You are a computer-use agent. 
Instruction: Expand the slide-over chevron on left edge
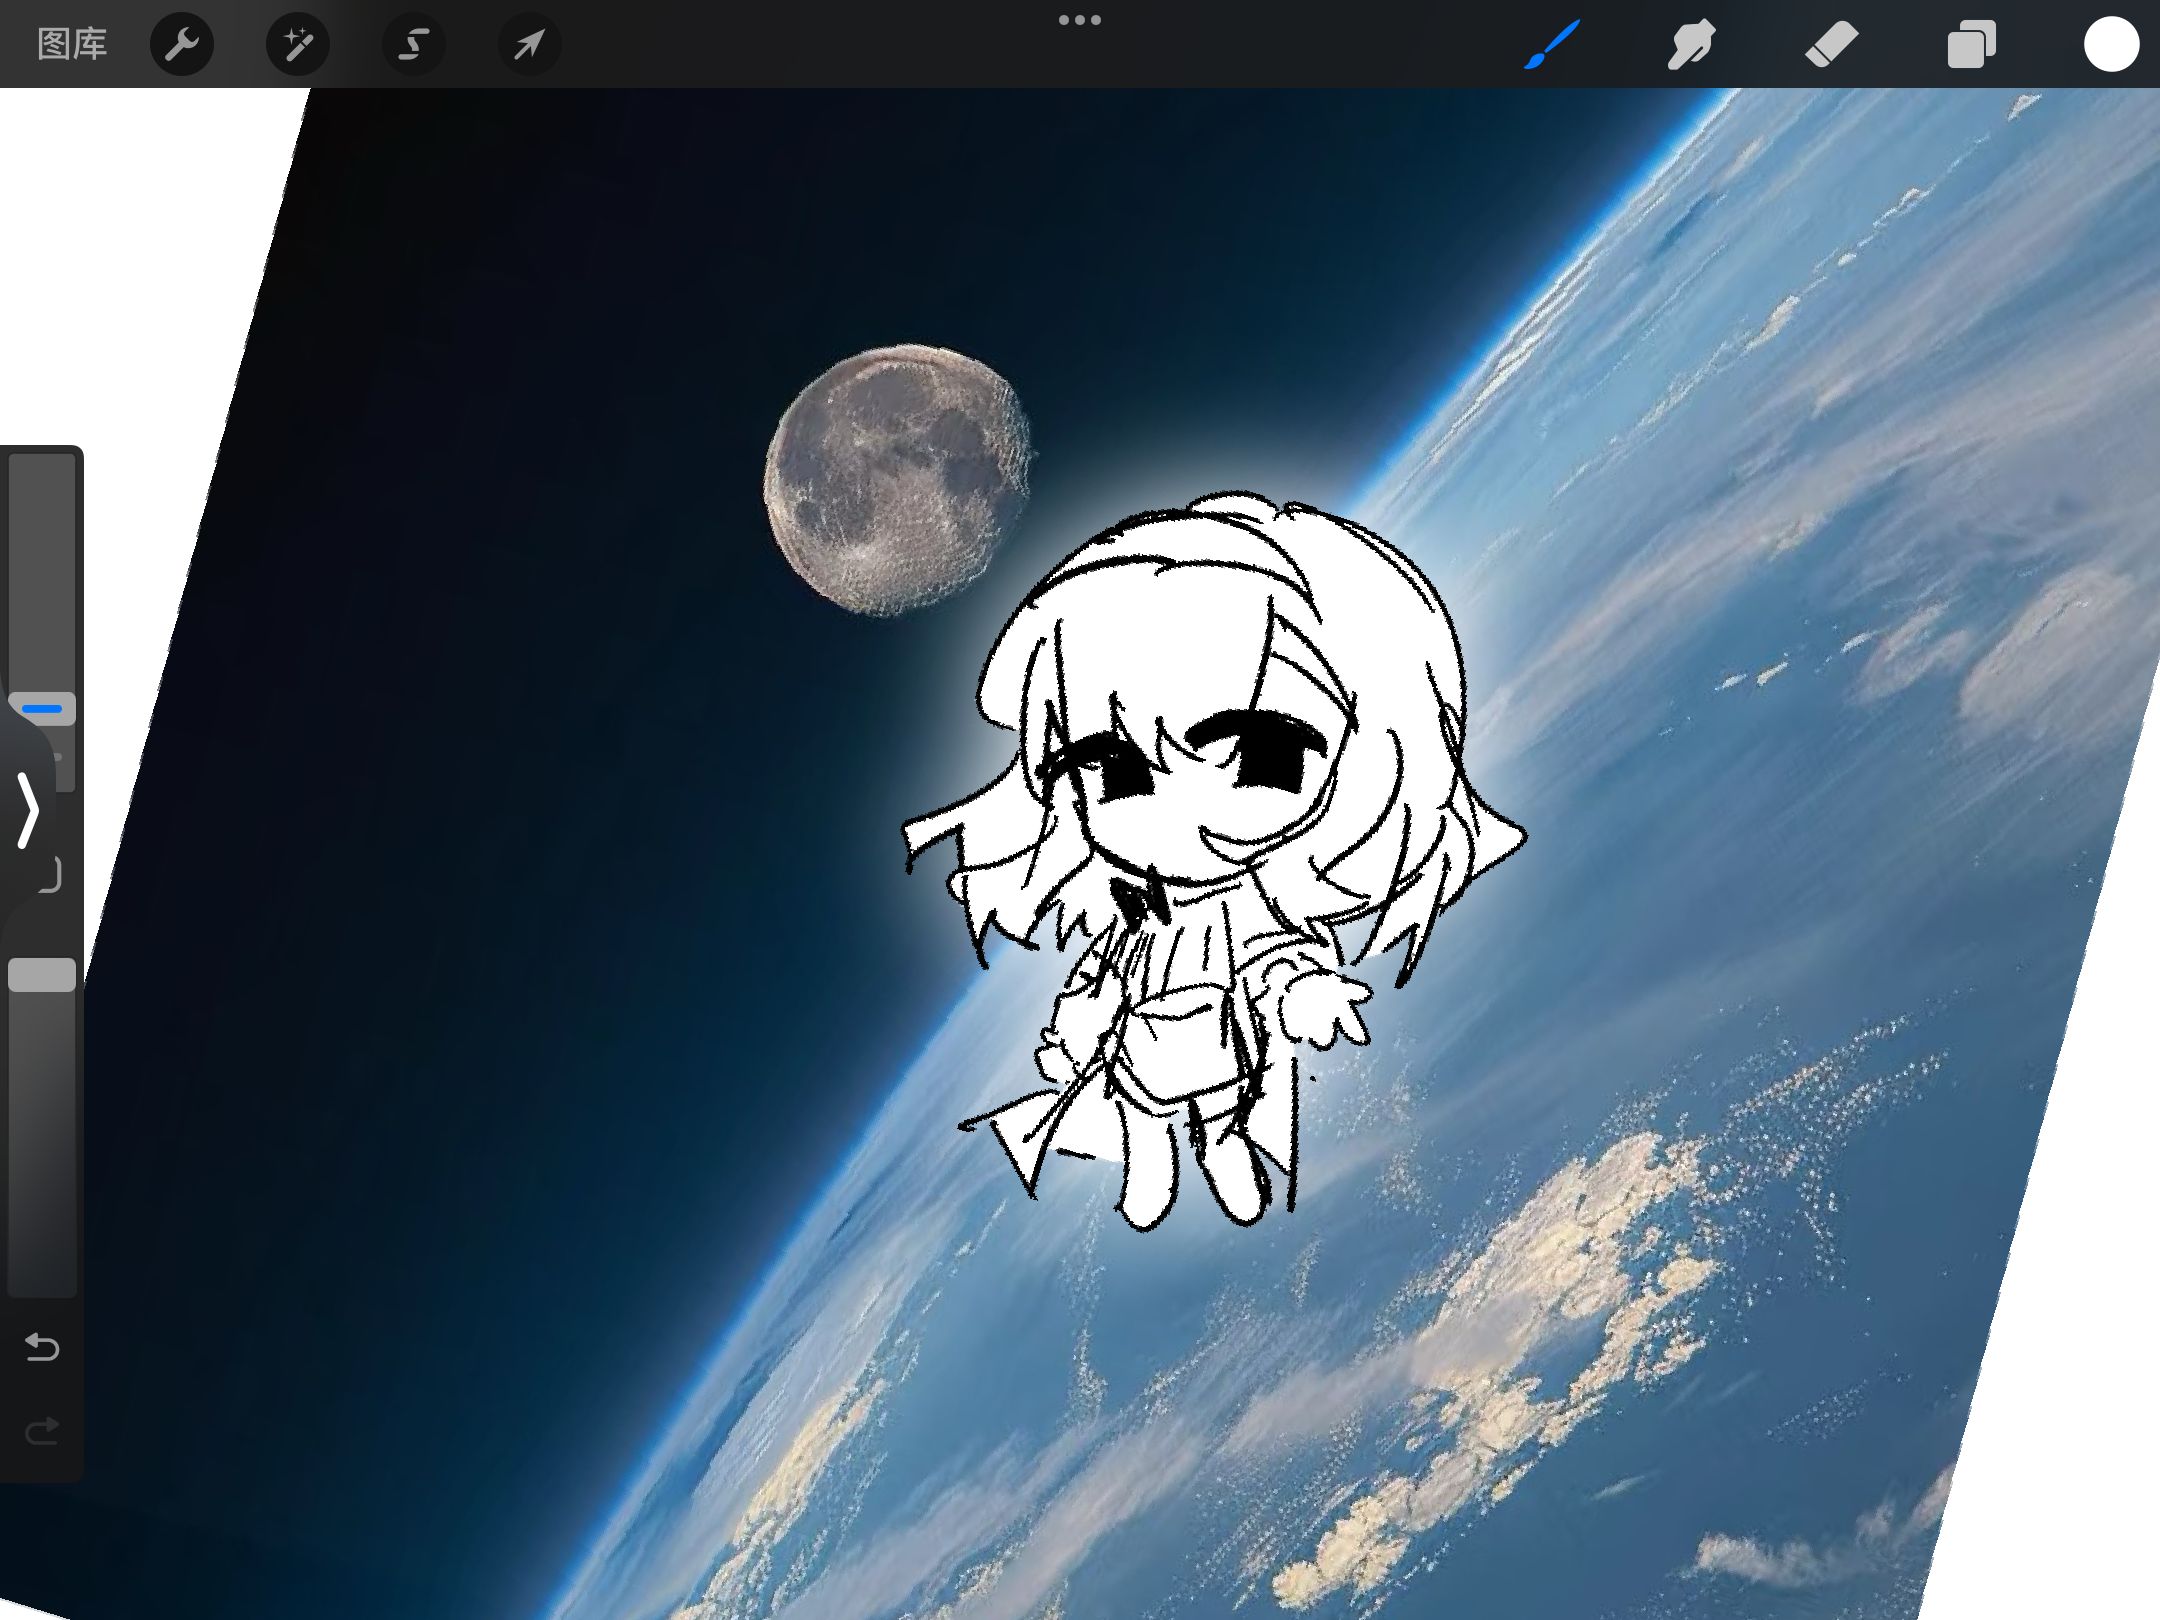[27, 810]
